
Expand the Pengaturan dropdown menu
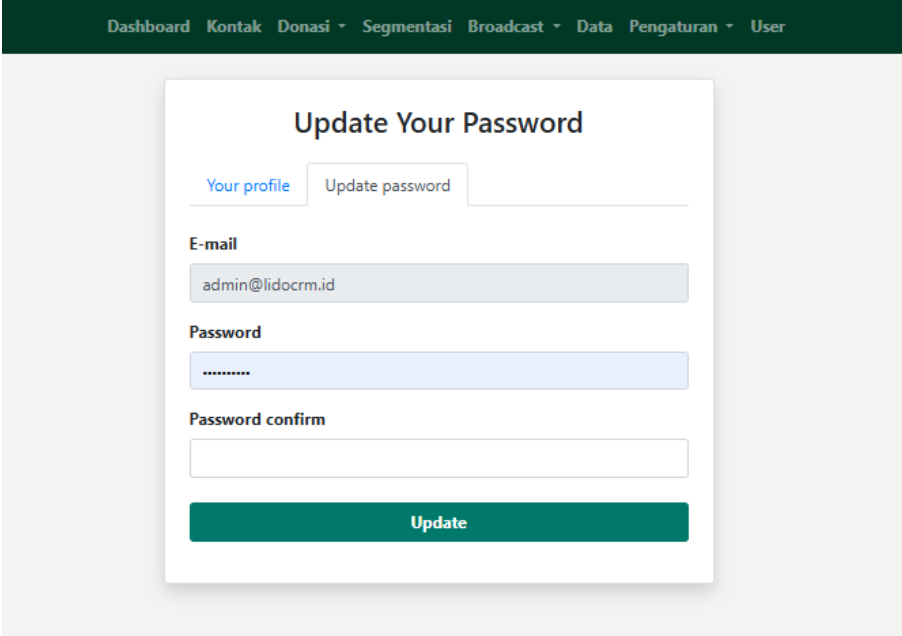(x=680, y=27)
